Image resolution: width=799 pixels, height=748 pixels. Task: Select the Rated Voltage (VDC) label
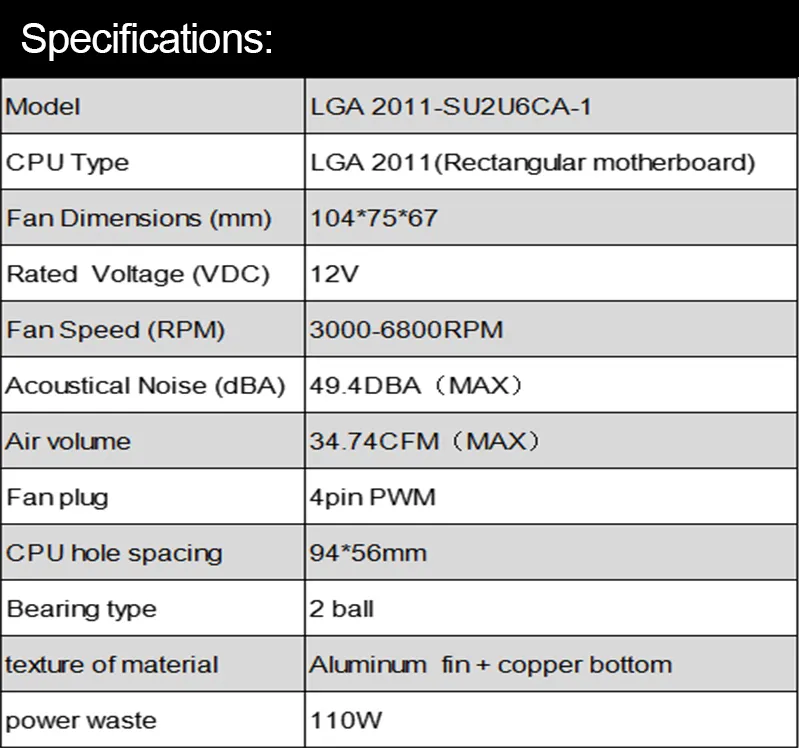(x=138, y=274)
